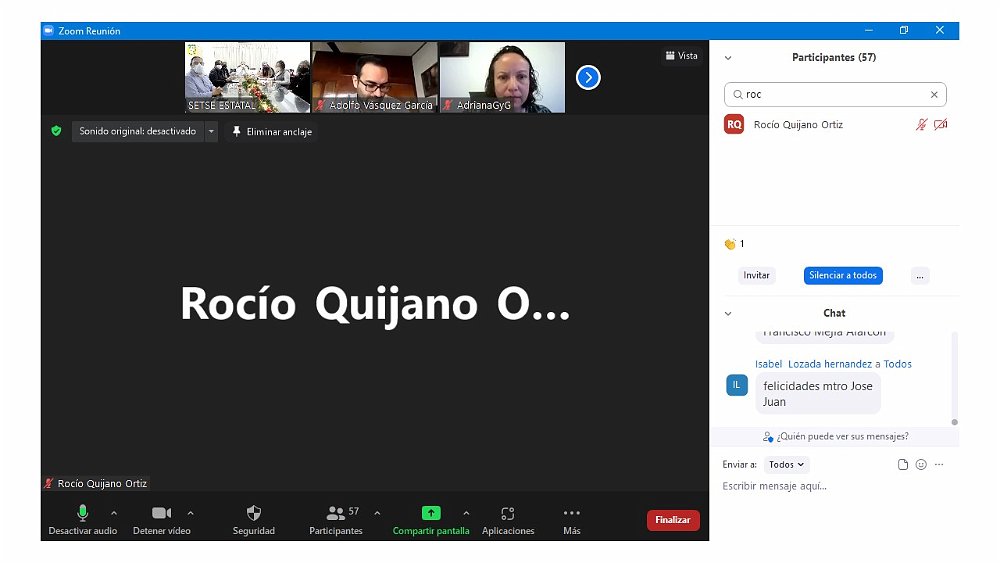Screen dimensions: 1000x563
Task: Open the Más three-dots menu
Action: pos(571,513)
